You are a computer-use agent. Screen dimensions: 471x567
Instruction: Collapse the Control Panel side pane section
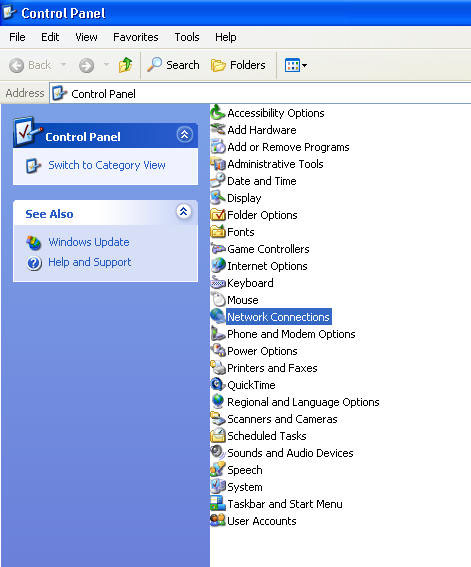click(x=184, y=135)
